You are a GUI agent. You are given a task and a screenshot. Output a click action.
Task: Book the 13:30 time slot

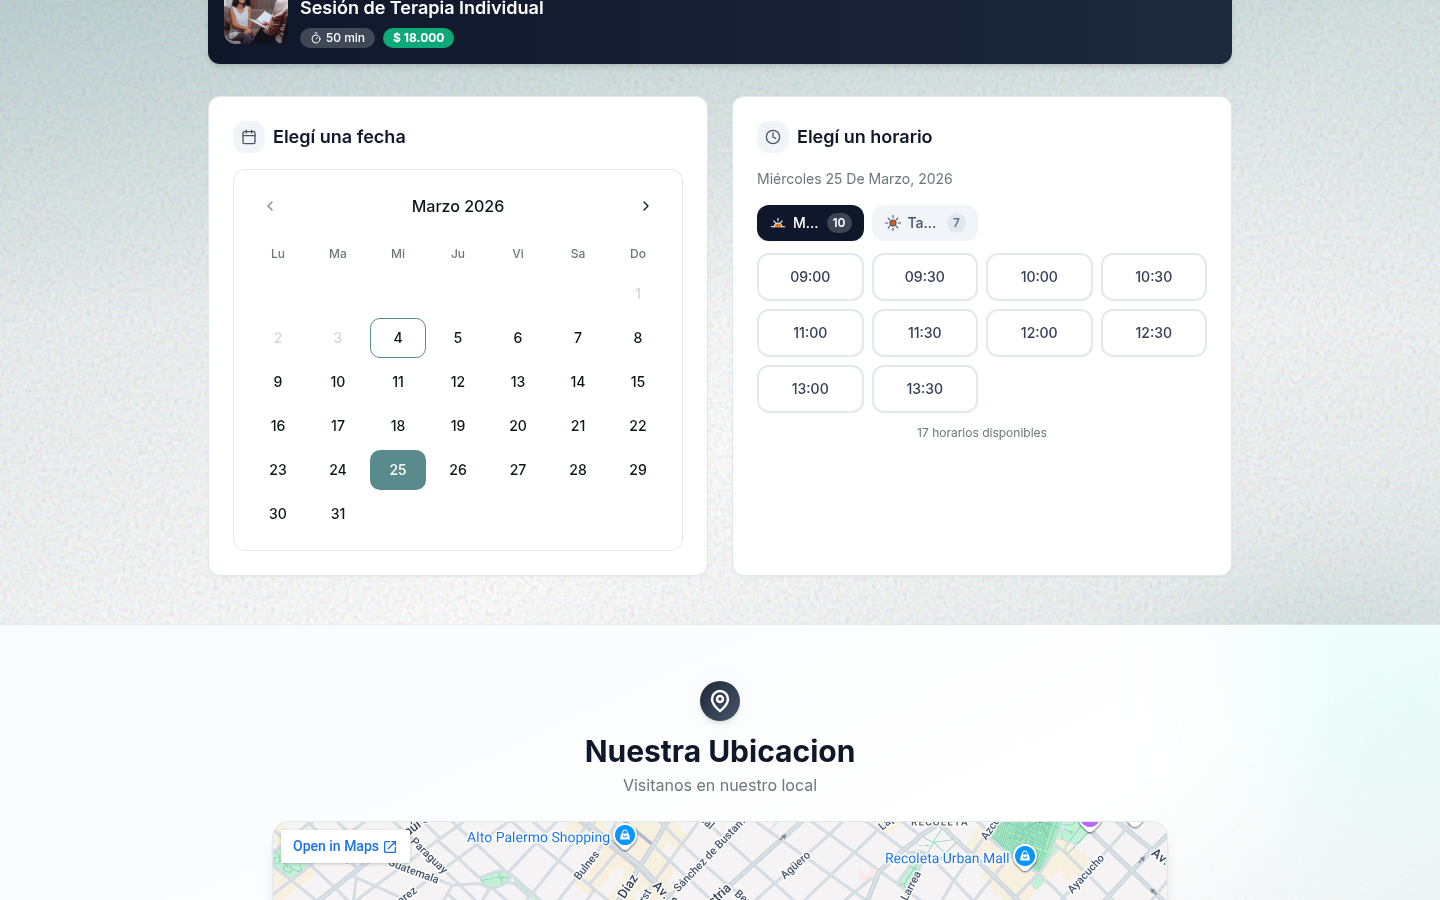[924, 389]
